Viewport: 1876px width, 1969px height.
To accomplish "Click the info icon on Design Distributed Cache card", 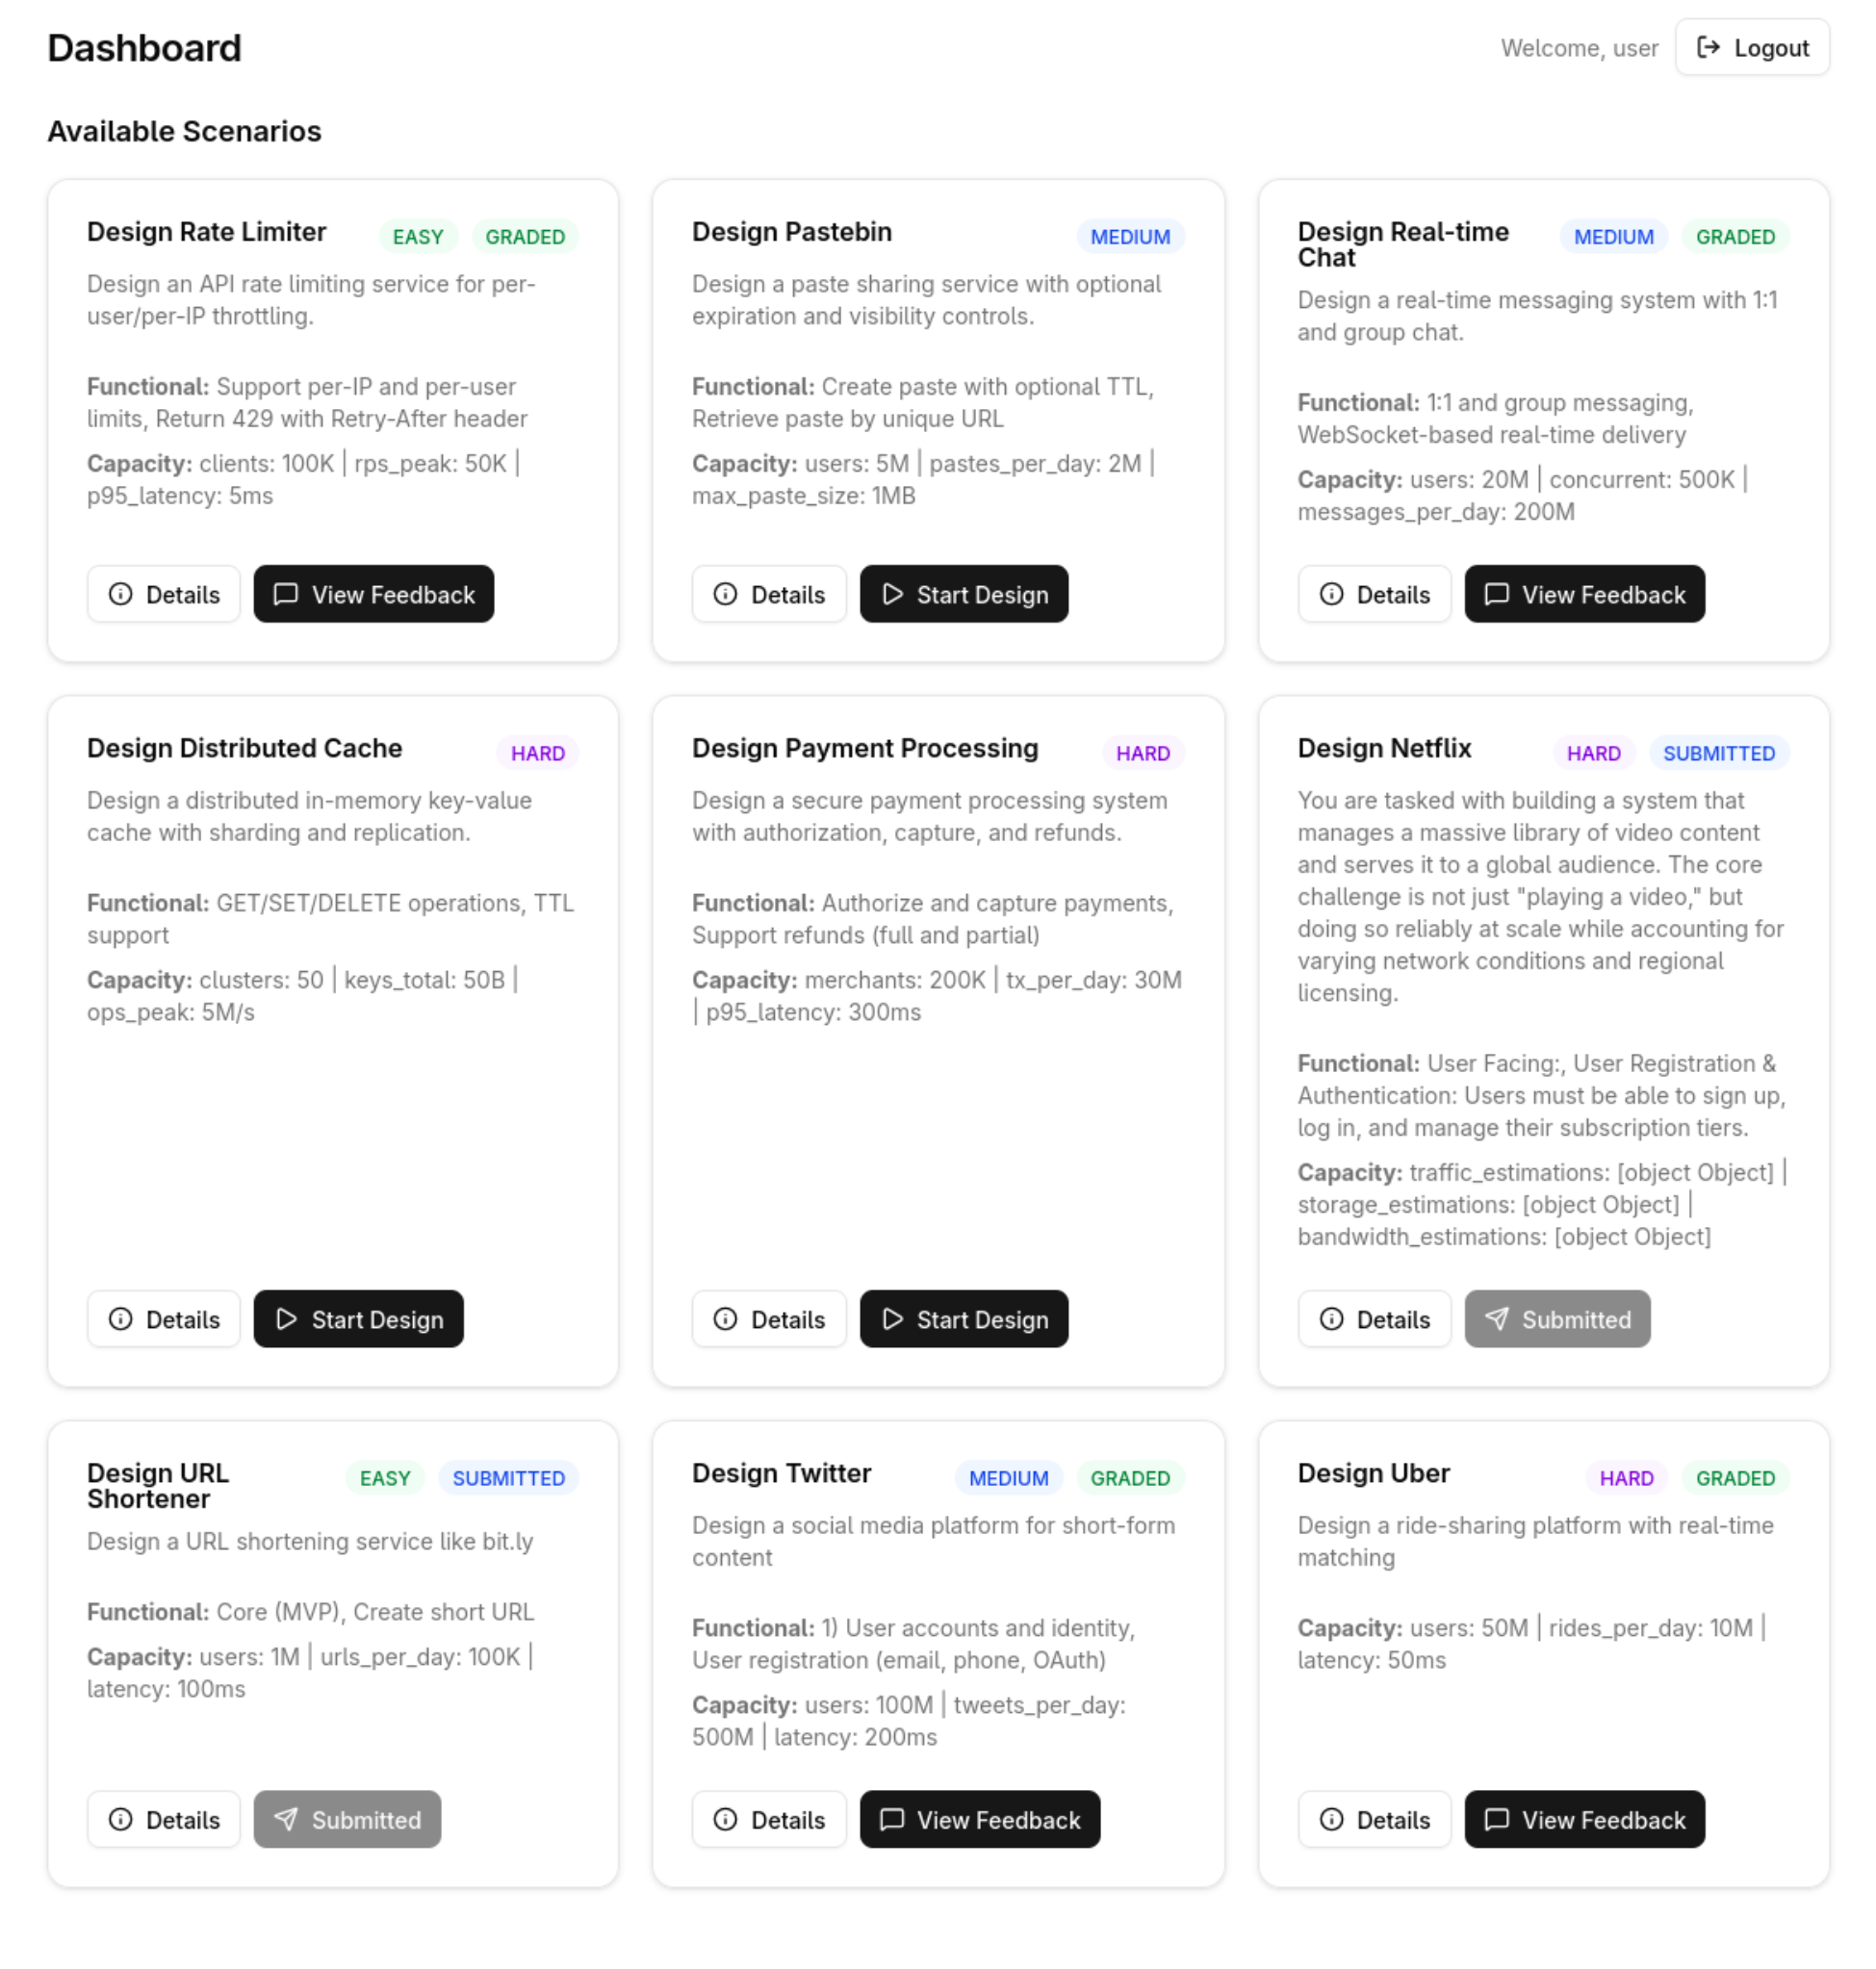I will (x=121, y=1319).
